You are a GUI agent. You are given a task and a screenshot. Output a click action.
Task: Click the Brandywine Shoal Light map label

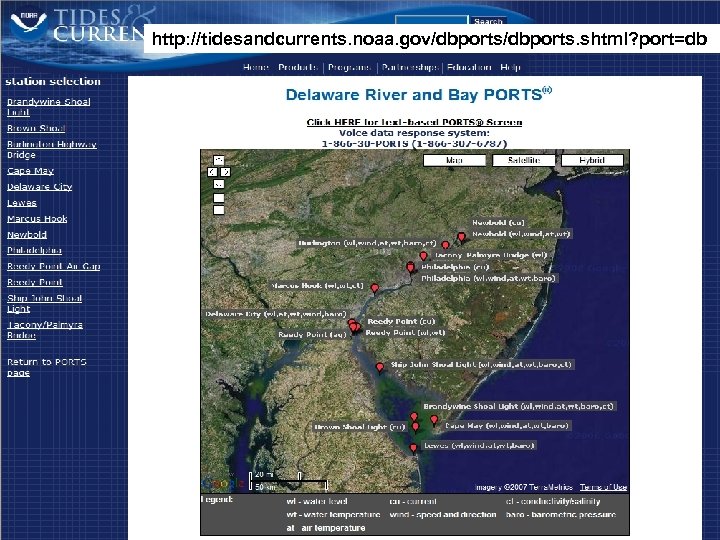pyautogui.click(x=518, y=406)
